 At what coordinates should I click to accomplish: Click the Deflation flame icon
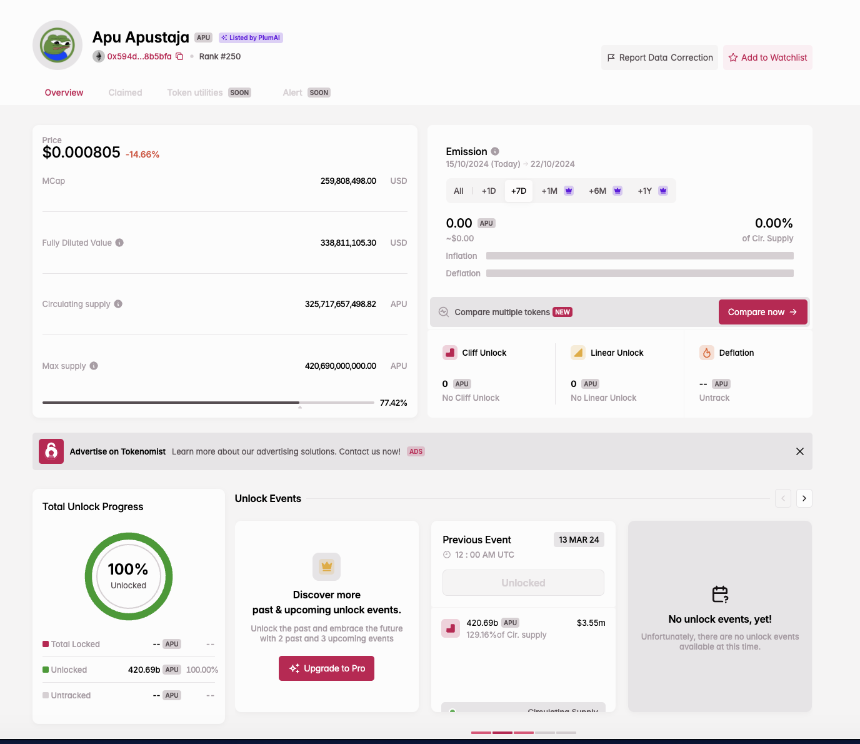coord(706,353)
